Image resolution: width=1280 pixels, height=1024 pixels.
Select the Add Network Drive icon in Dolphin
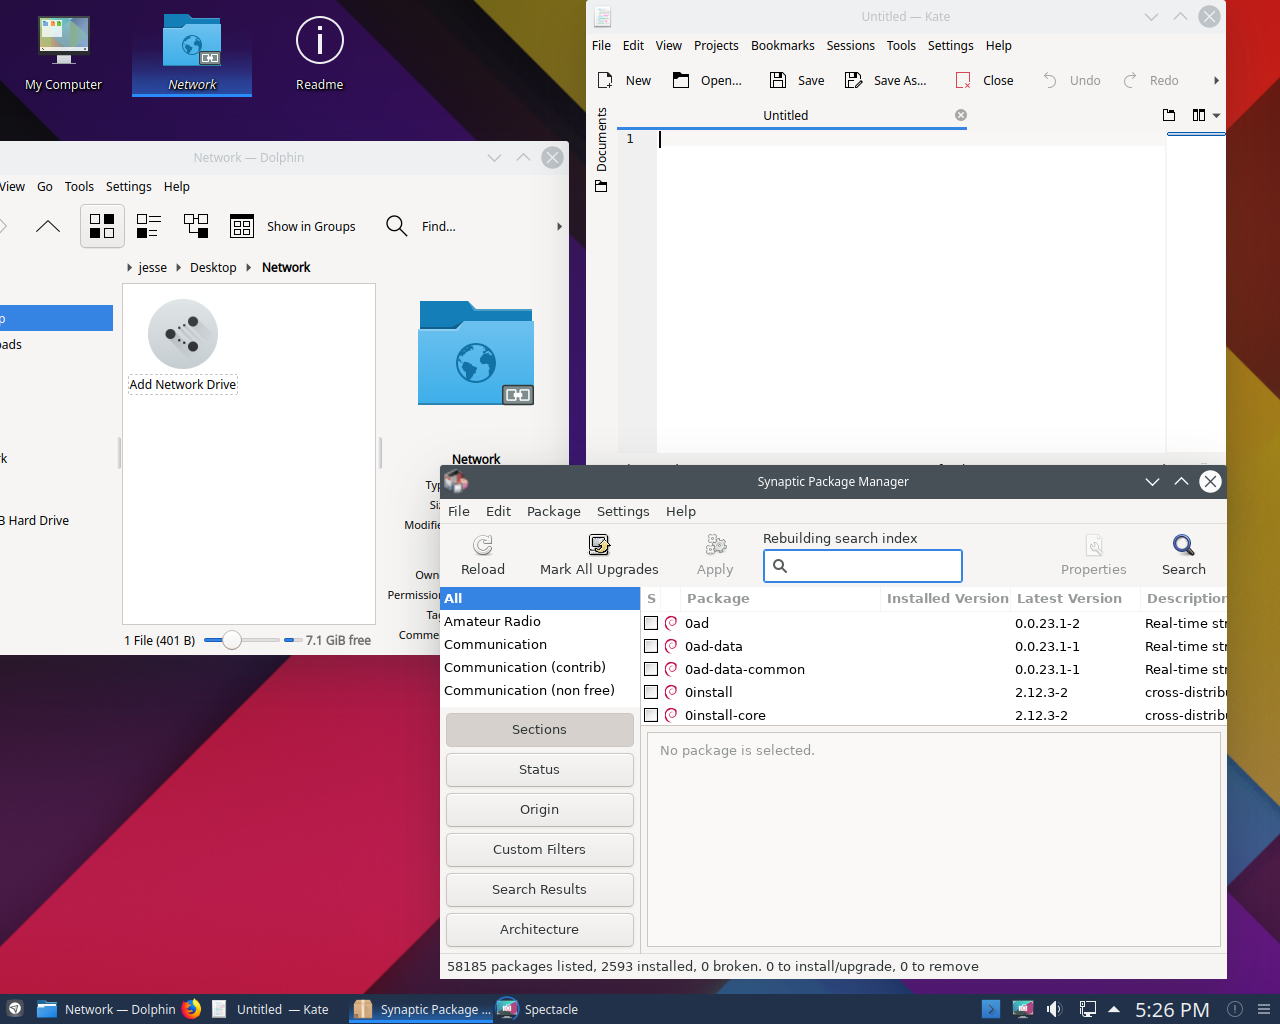pyautogui.click(x=183, y=334)
